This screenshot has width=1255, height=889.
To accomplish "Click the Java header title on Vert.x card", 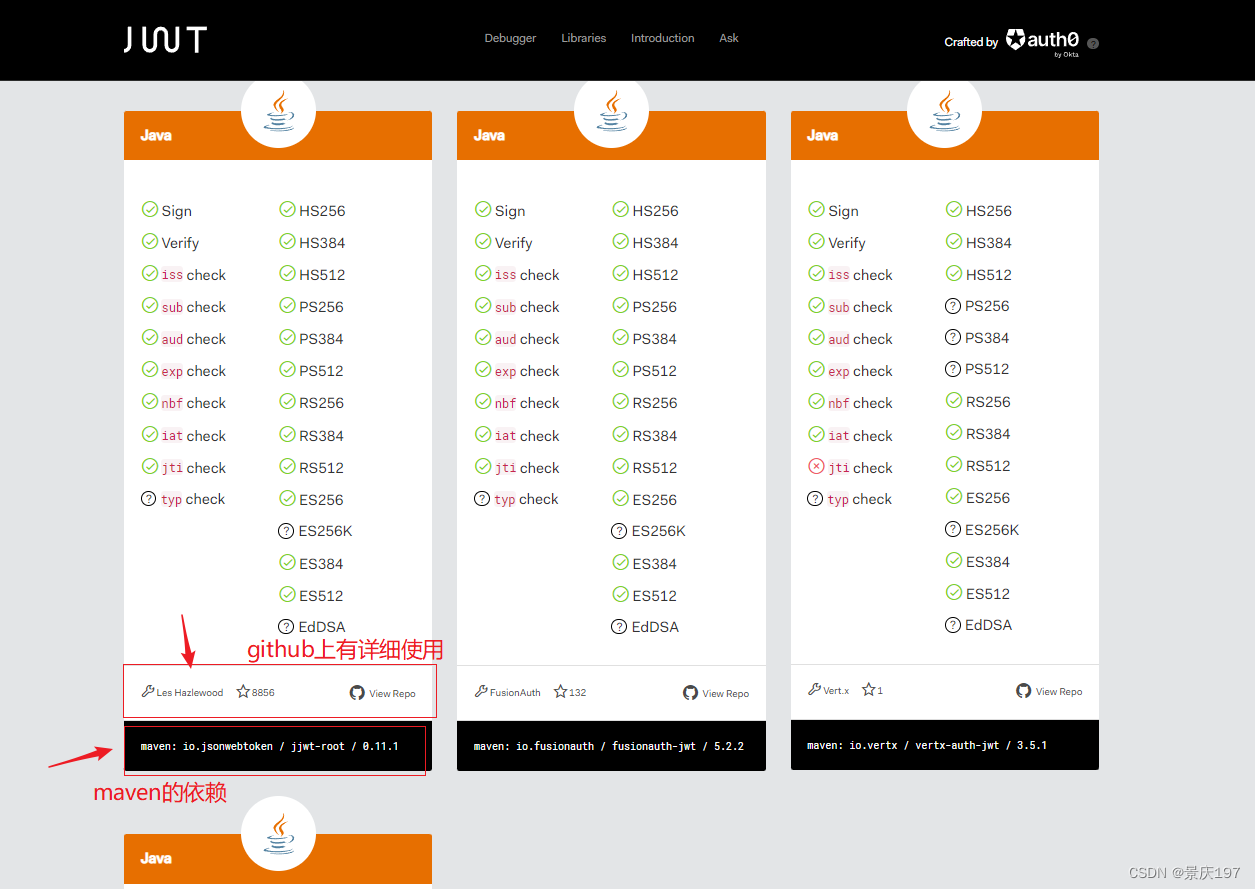I will [822, 135].
